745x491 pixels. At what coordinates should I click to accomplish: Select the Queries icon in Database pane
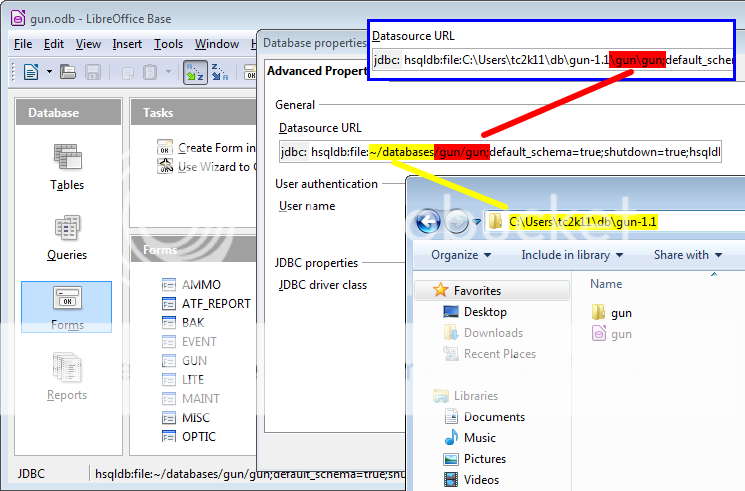point(67,236)
